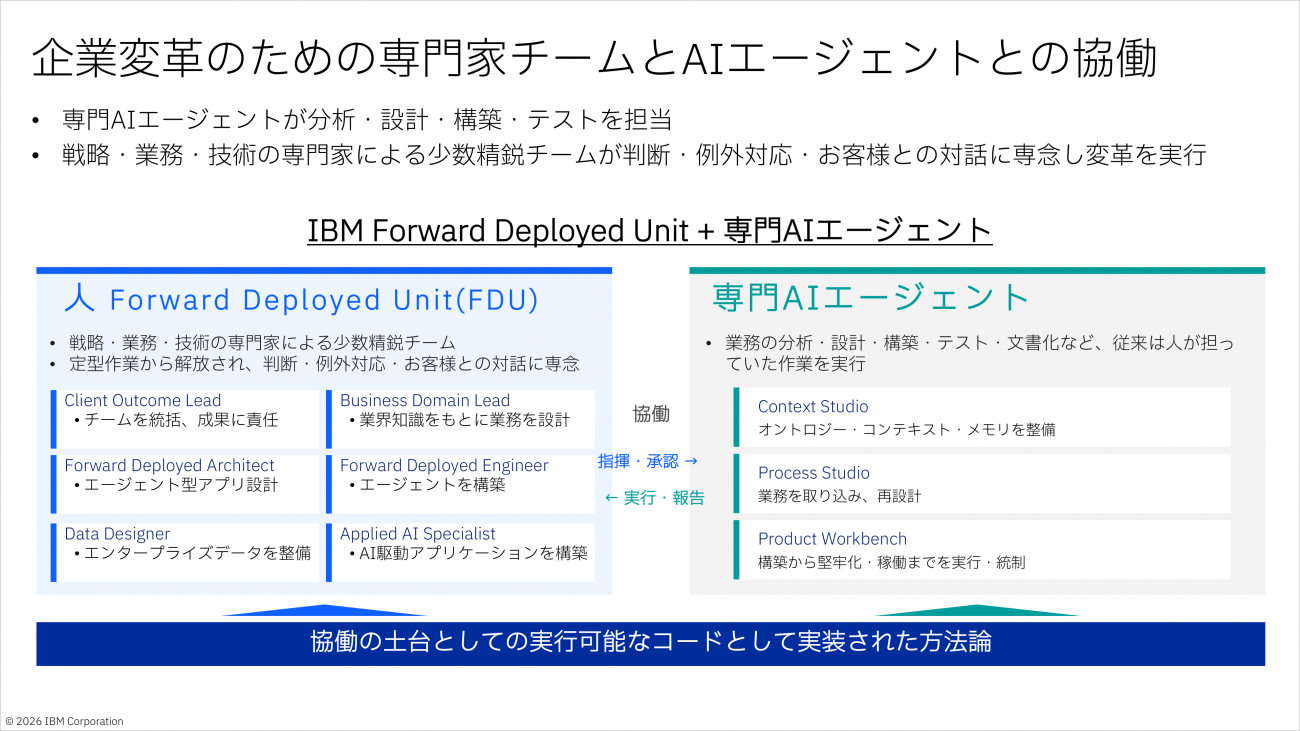Click the Process Studio title
Image resolution: width=1300 pixels, height=731 pixels.
[814, 473]
